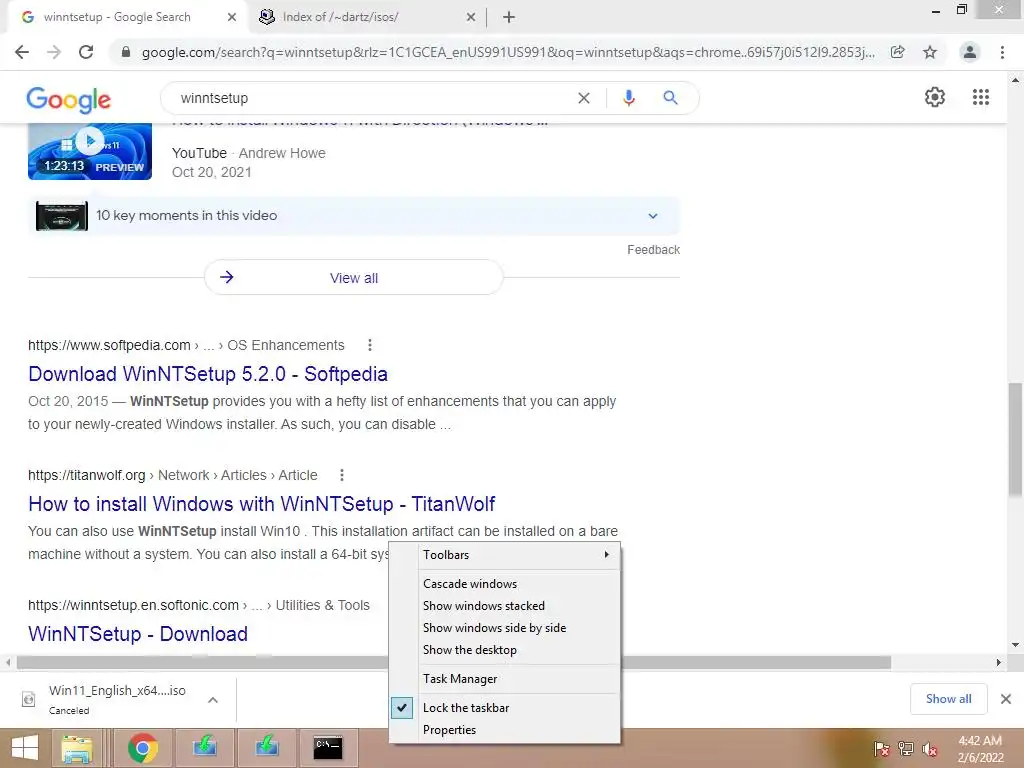
Task: Open Windows Start button
Action: pos(25,748)
